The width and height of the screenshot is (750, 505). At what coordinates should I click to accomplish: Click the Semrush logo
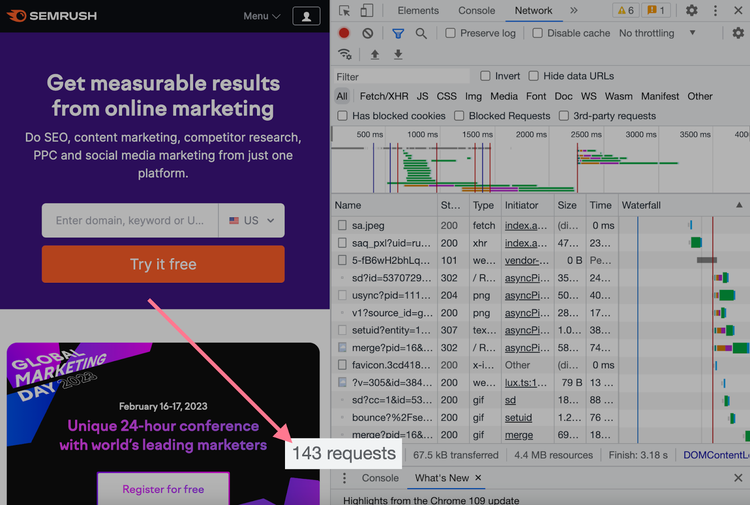(x=52, y=16)
